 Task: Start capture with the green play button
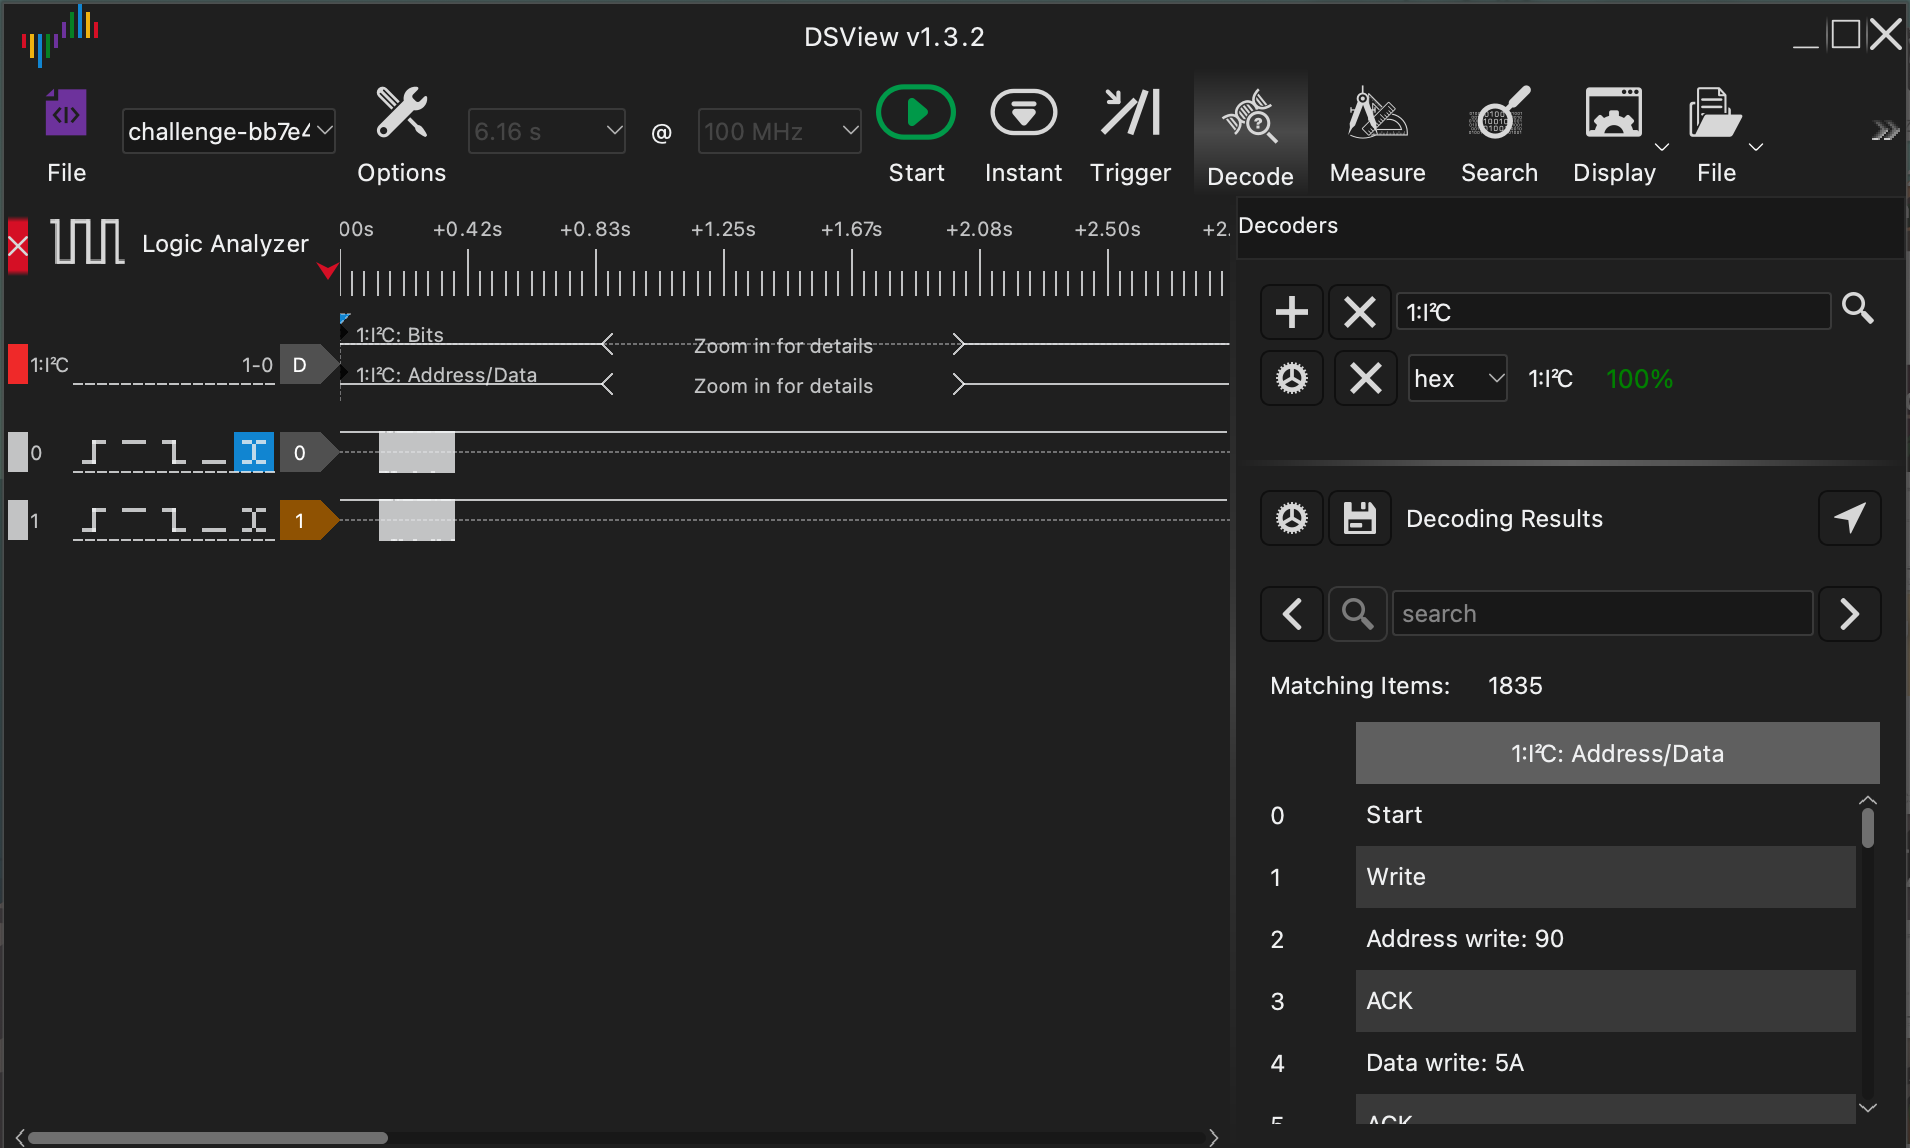click(x=916, y=112)
